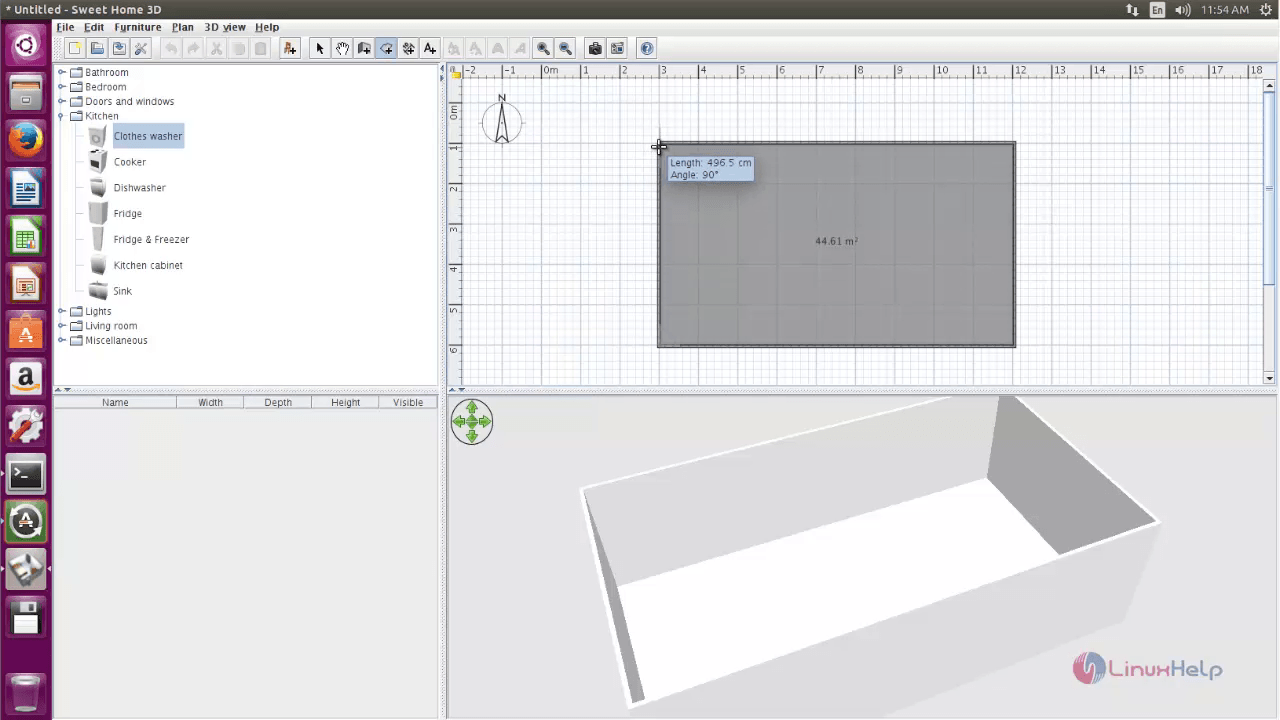
Task: Open preferences from the toolbar
Action: [141, 48]
